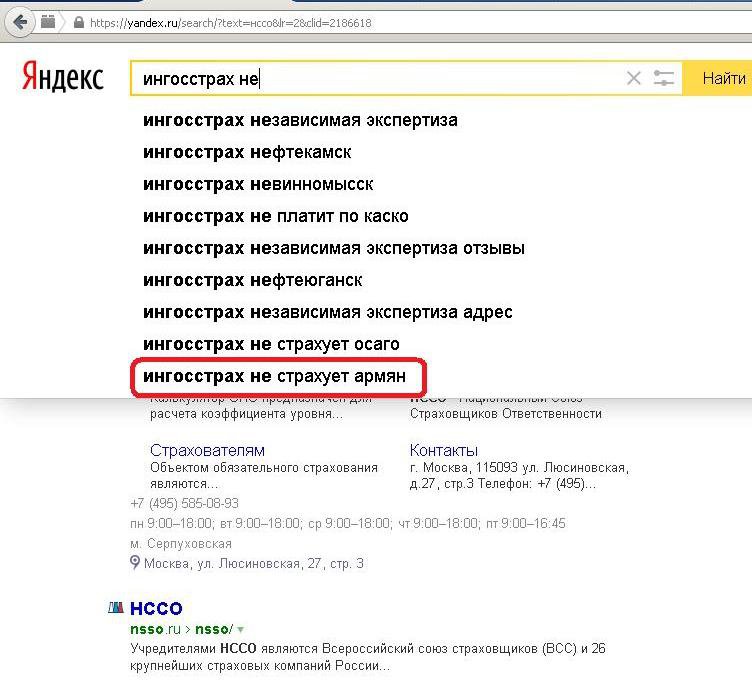Open the Страхователям link
The height and width of the screenshot is (690, 752).
point(207,450)
